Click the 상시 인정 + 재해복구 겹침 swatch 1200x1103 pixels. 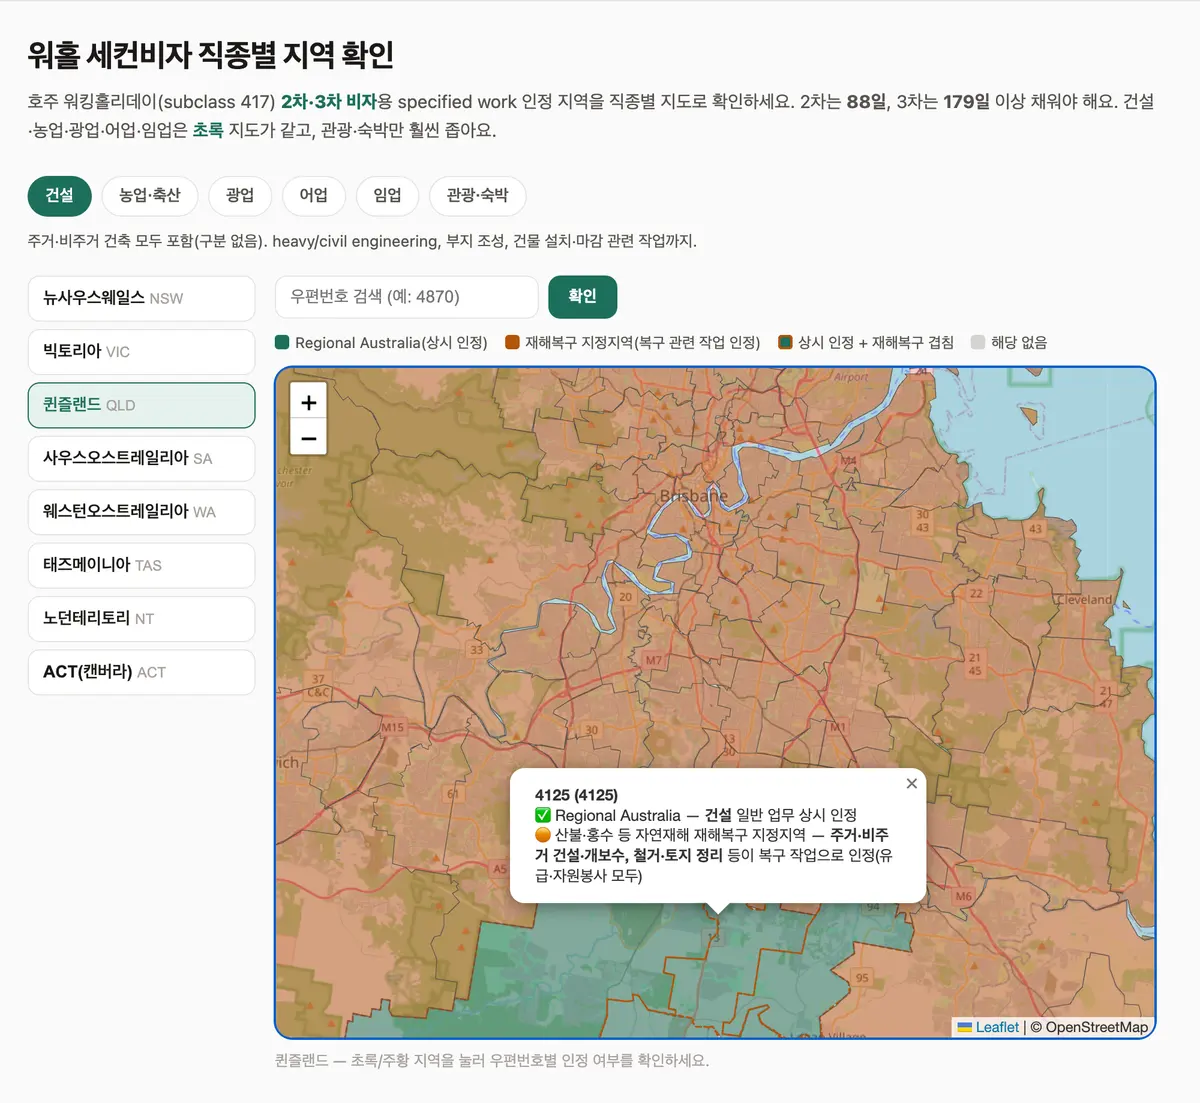pos(785,342)
